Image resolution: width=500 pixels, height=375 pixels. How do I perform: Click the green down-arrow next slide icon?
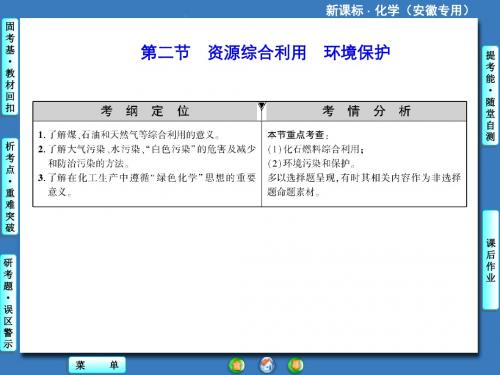[296, 365]
